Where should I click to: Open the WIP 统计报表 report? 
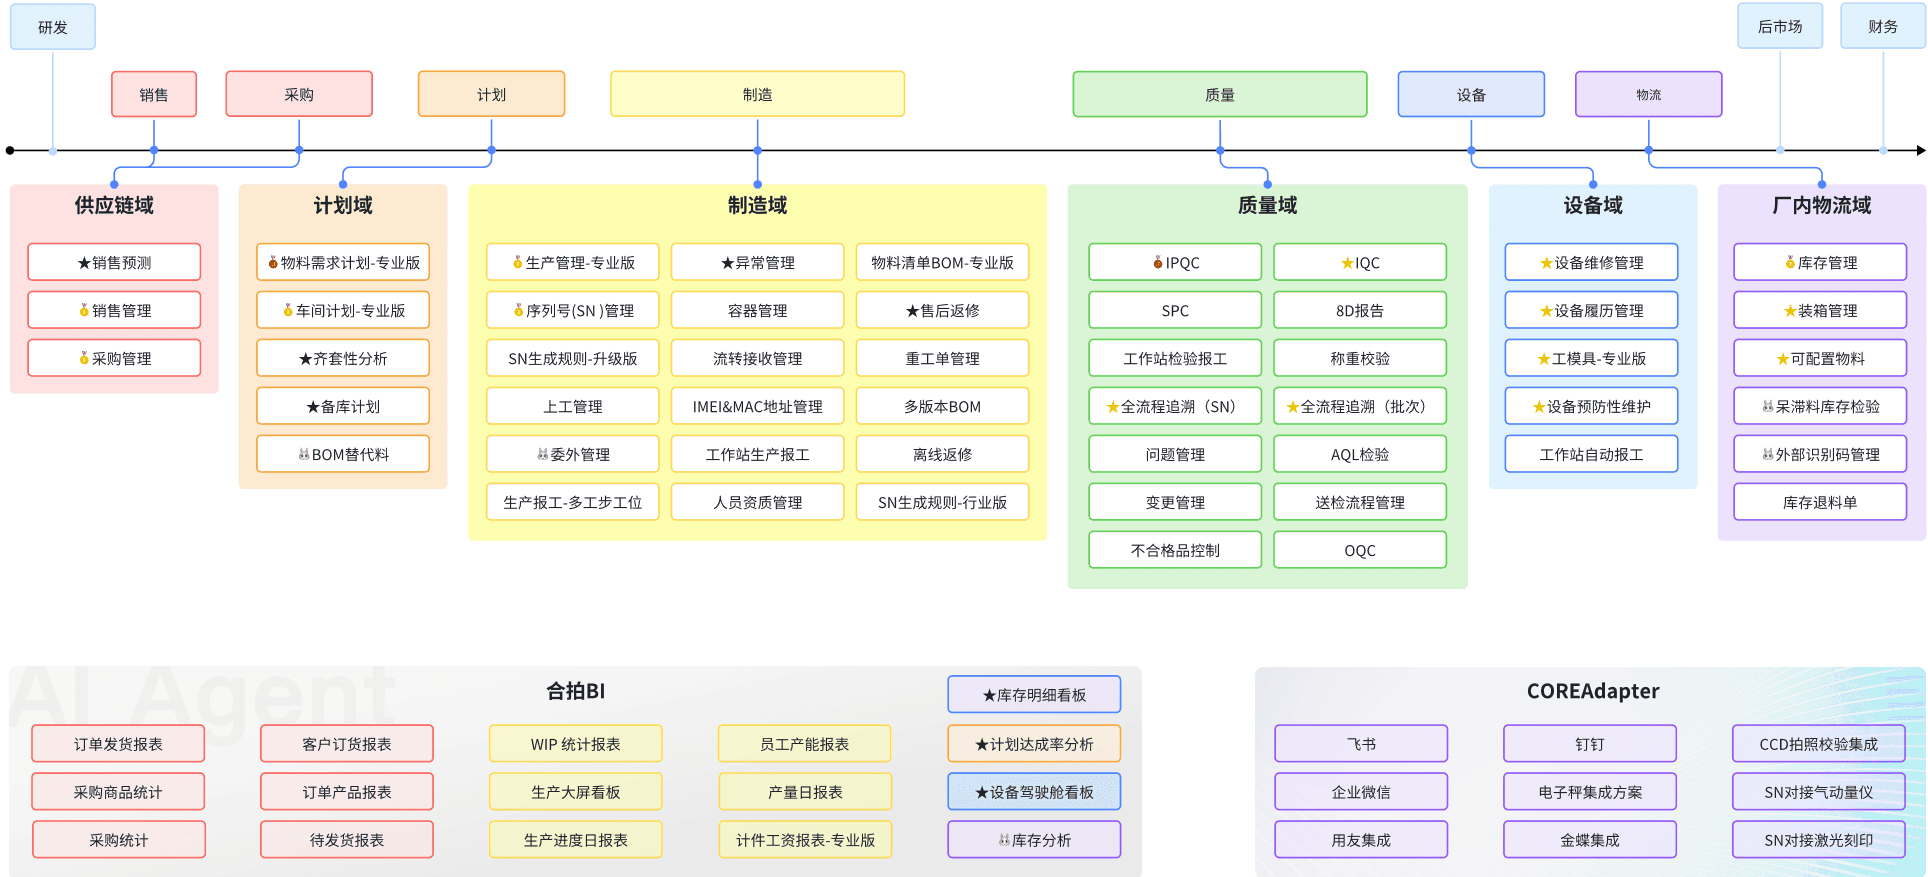[x=575, y=744]
